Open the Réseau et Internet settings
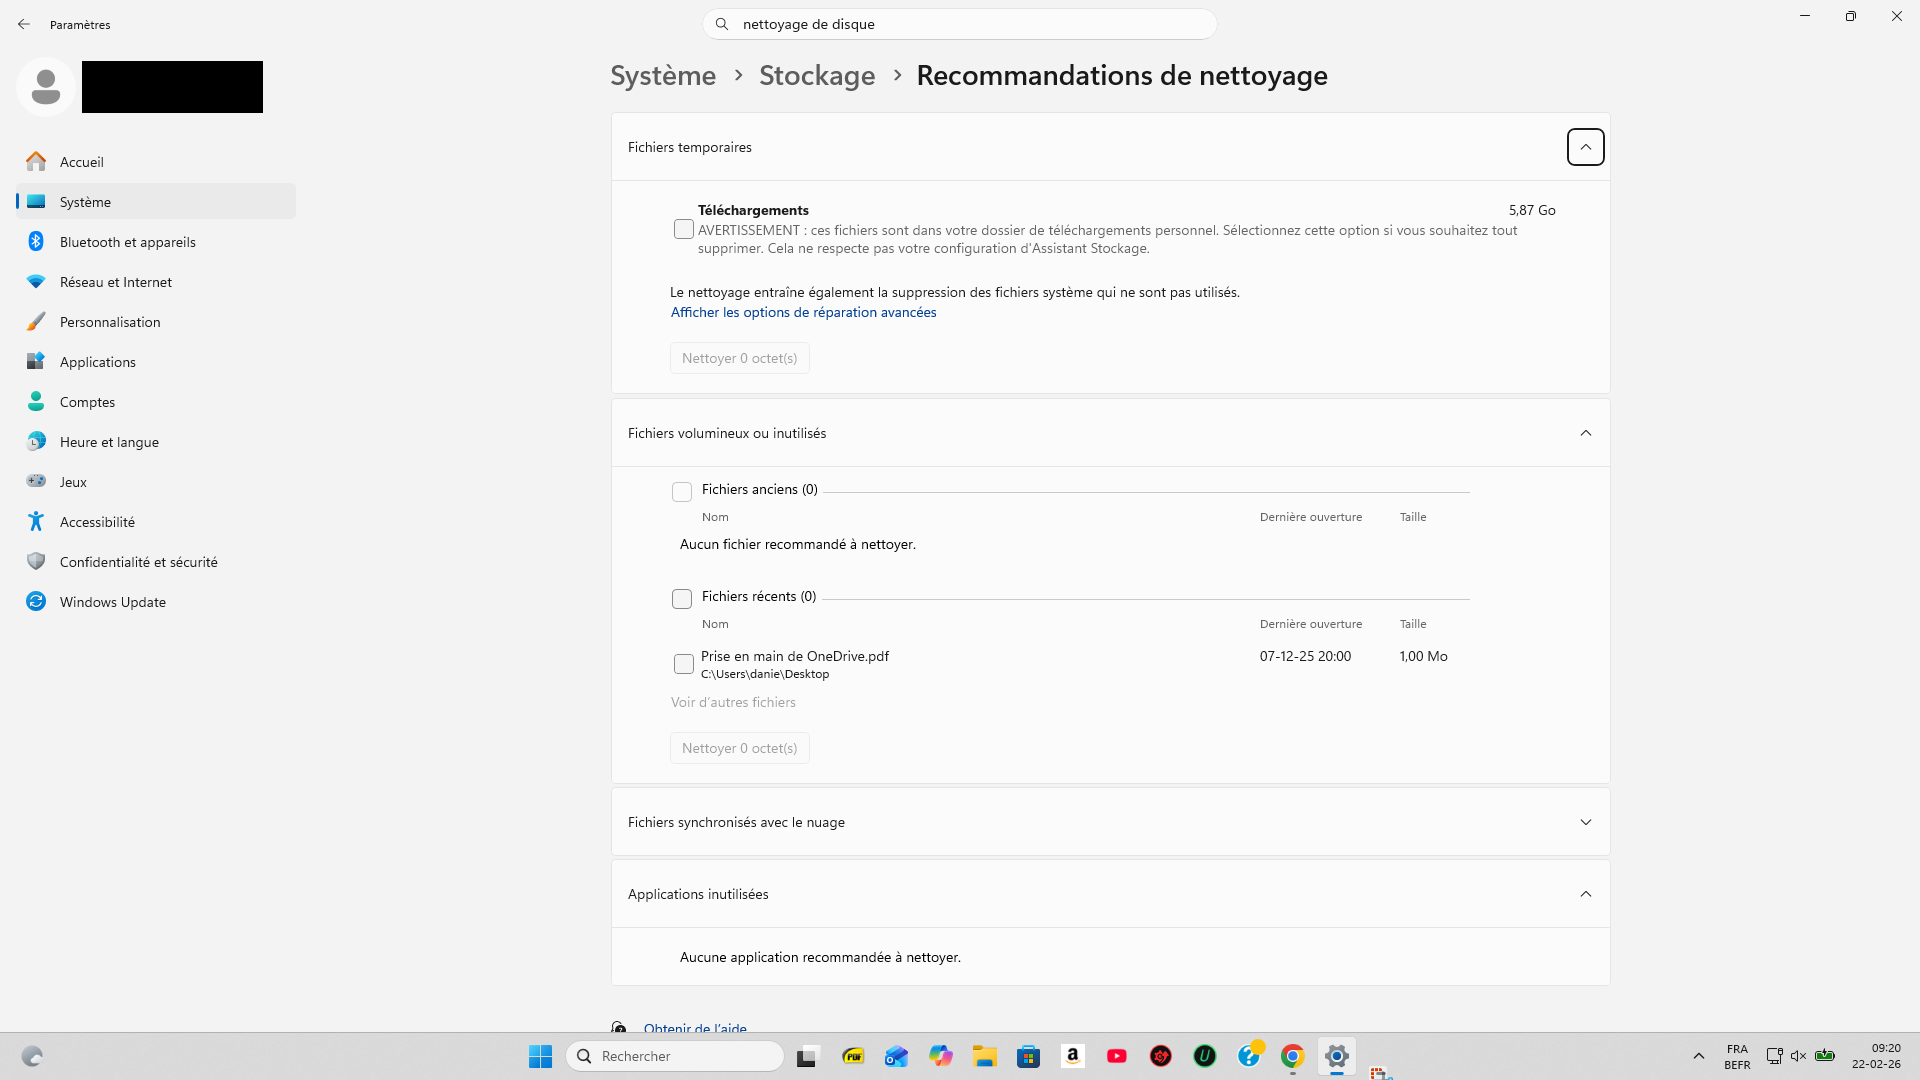The image size is (1920, 1080). 115,282
